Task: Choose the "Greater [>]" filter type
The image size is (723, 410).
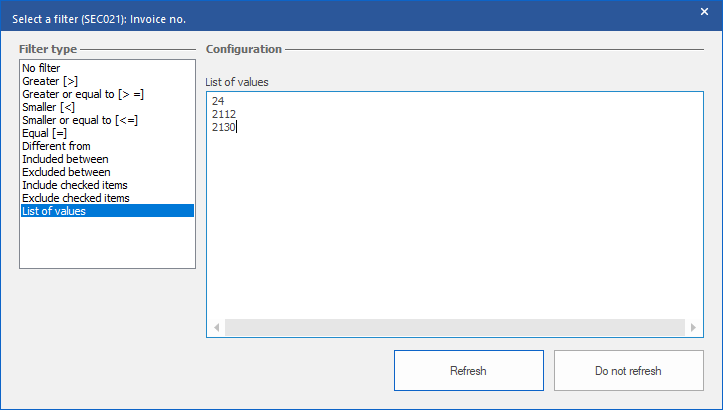Action: (49, 81)
